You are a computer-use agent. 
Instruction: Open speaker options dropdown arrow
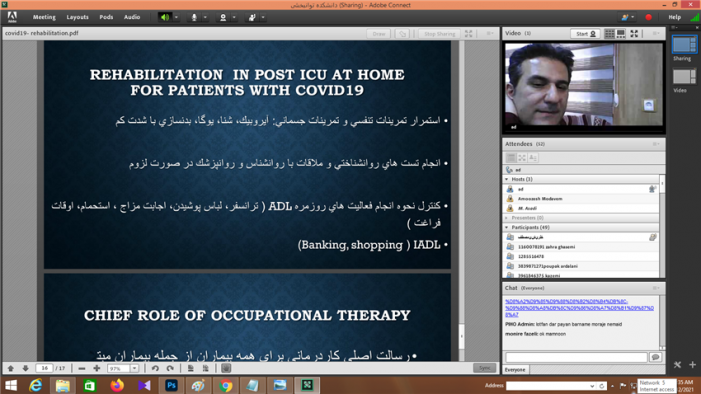point(176,17)
